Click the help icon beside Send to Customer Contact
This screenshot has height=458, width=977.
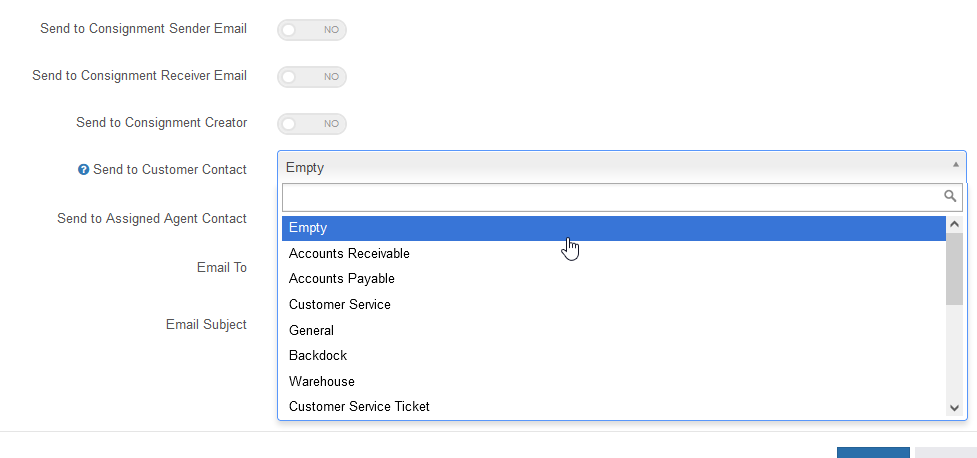coord(83,169)
